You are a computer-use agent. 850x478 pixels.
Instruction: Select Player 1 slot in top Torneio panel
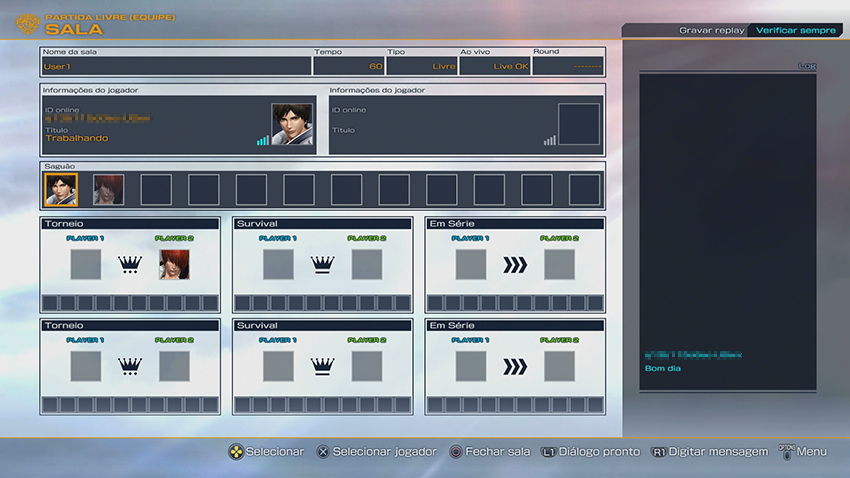(x=86, y=264)
